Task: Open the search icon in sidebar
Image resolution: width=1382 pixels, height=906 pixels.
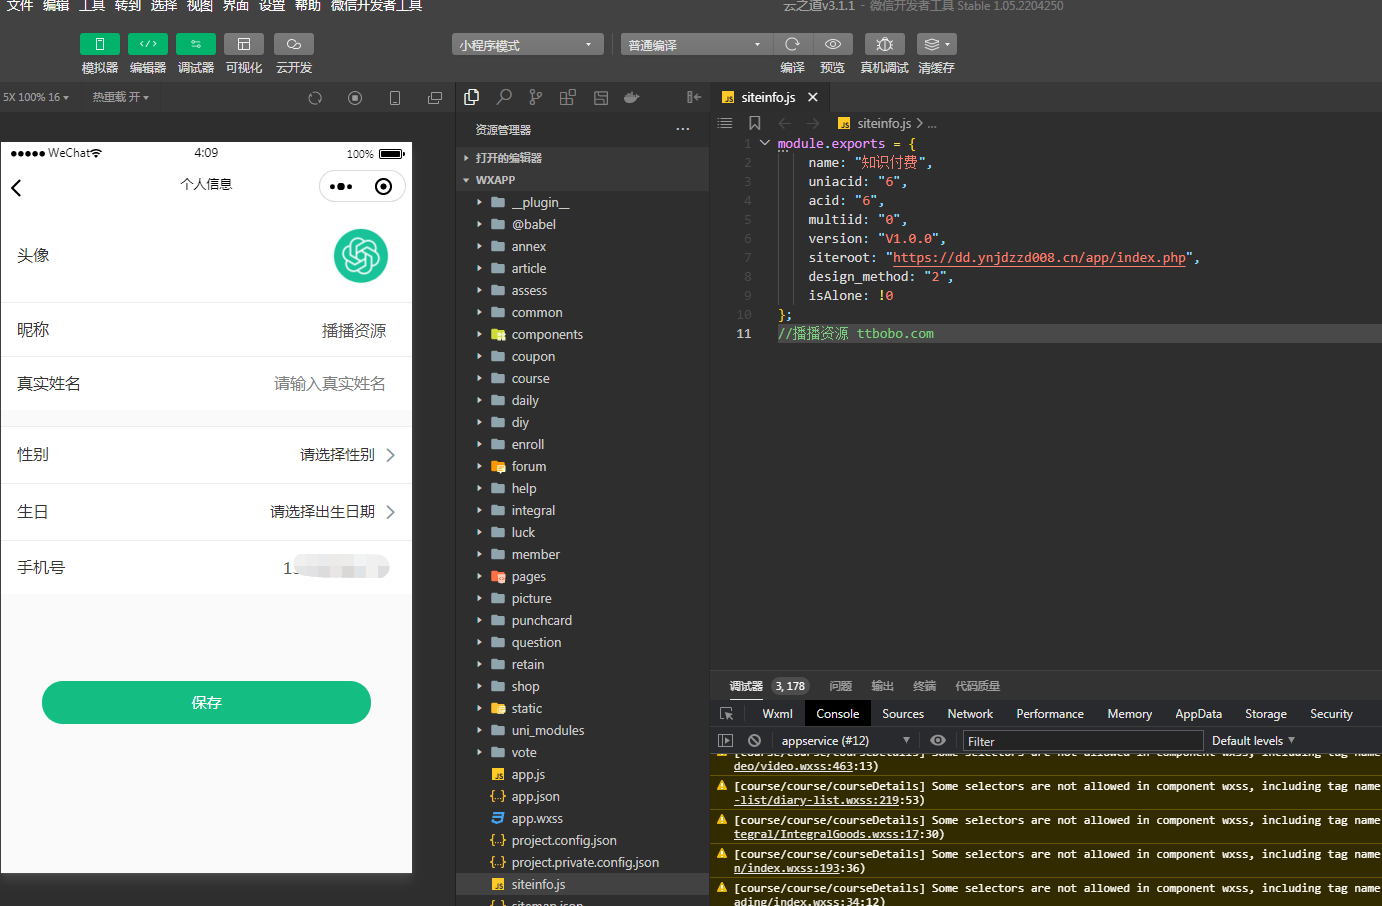Action: 504,97
